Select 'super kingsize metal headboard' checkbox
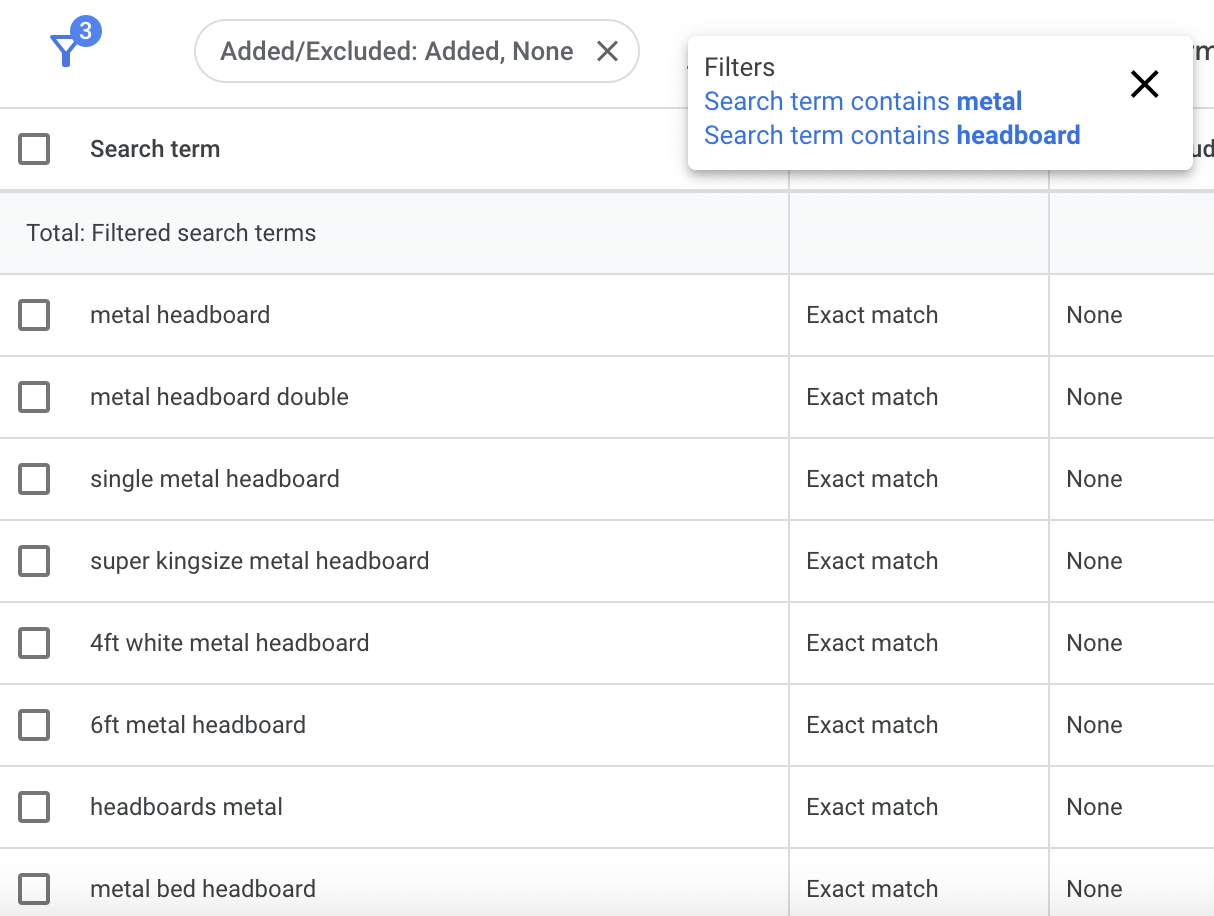This screenshot has height=916, width=1214. point(34,561)
